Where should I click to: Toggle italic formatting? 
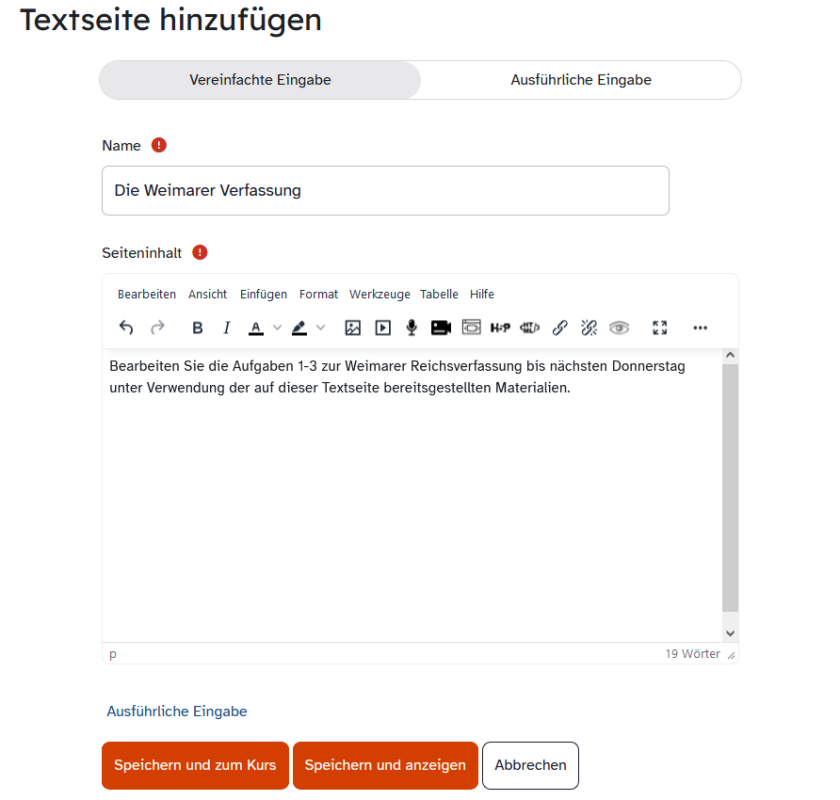click(225, 327)
